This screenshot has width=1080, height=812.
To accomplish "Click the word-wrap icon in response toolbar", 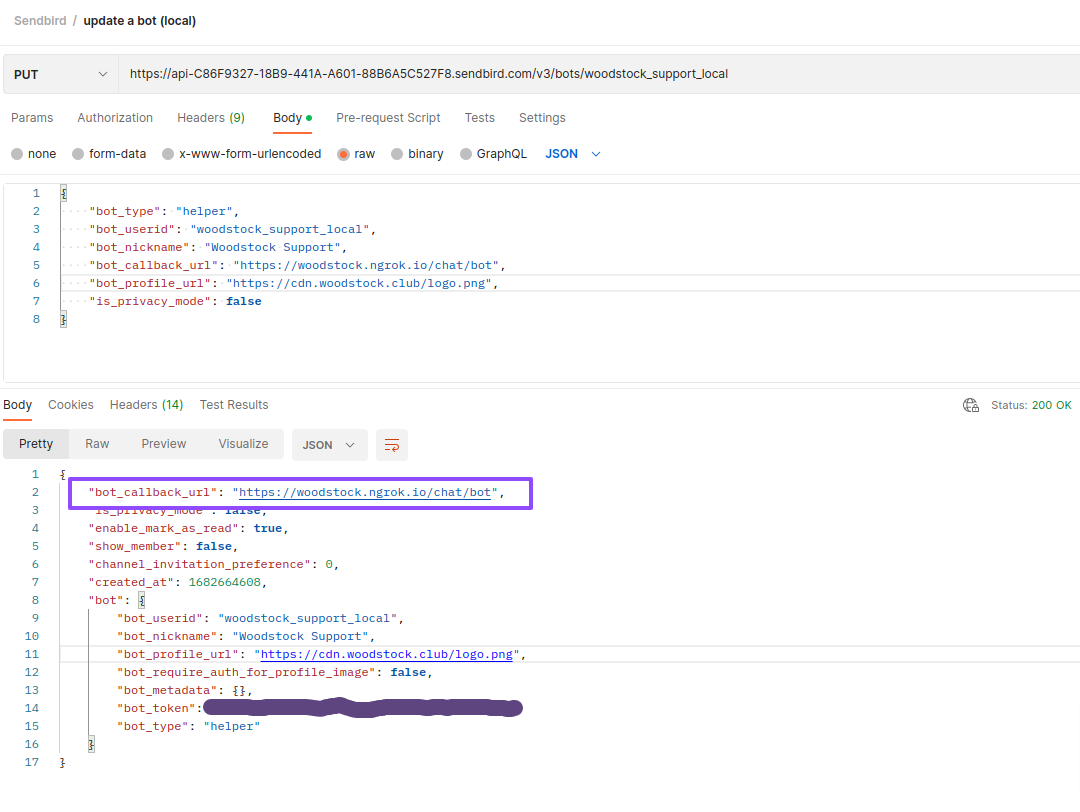I will click(x=392, y=445).
